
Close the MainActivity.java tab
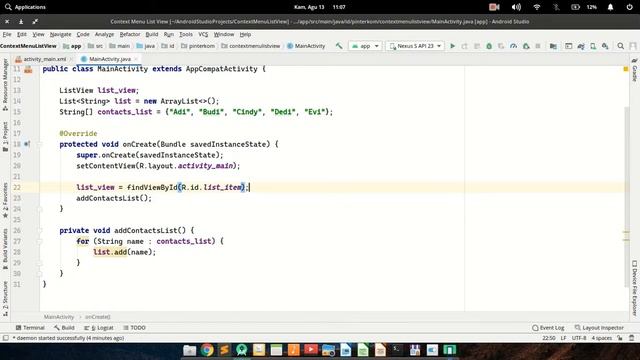click(x=136, y=59)
